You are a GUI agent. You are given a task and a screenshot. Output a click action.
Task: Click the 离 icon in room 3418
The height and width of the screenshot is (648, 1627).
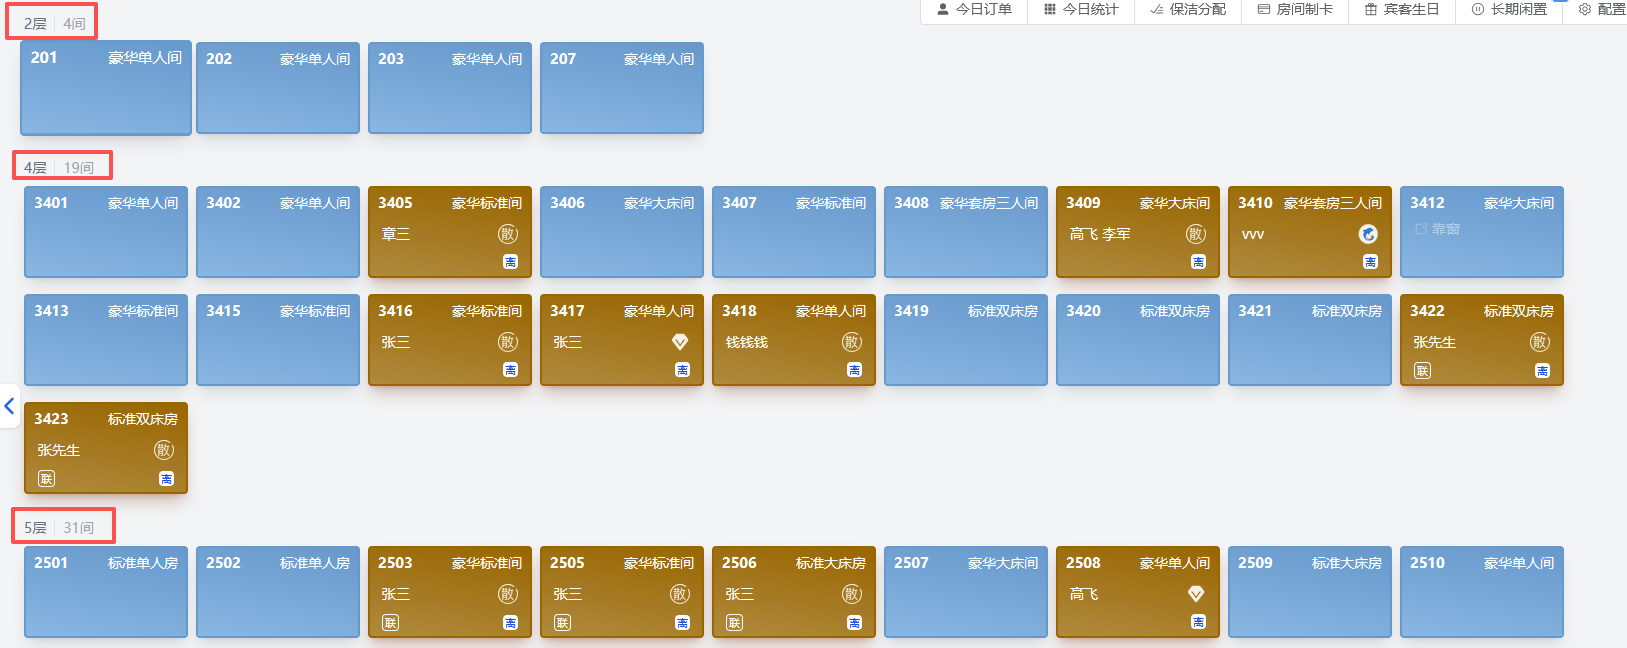(854, 370)
